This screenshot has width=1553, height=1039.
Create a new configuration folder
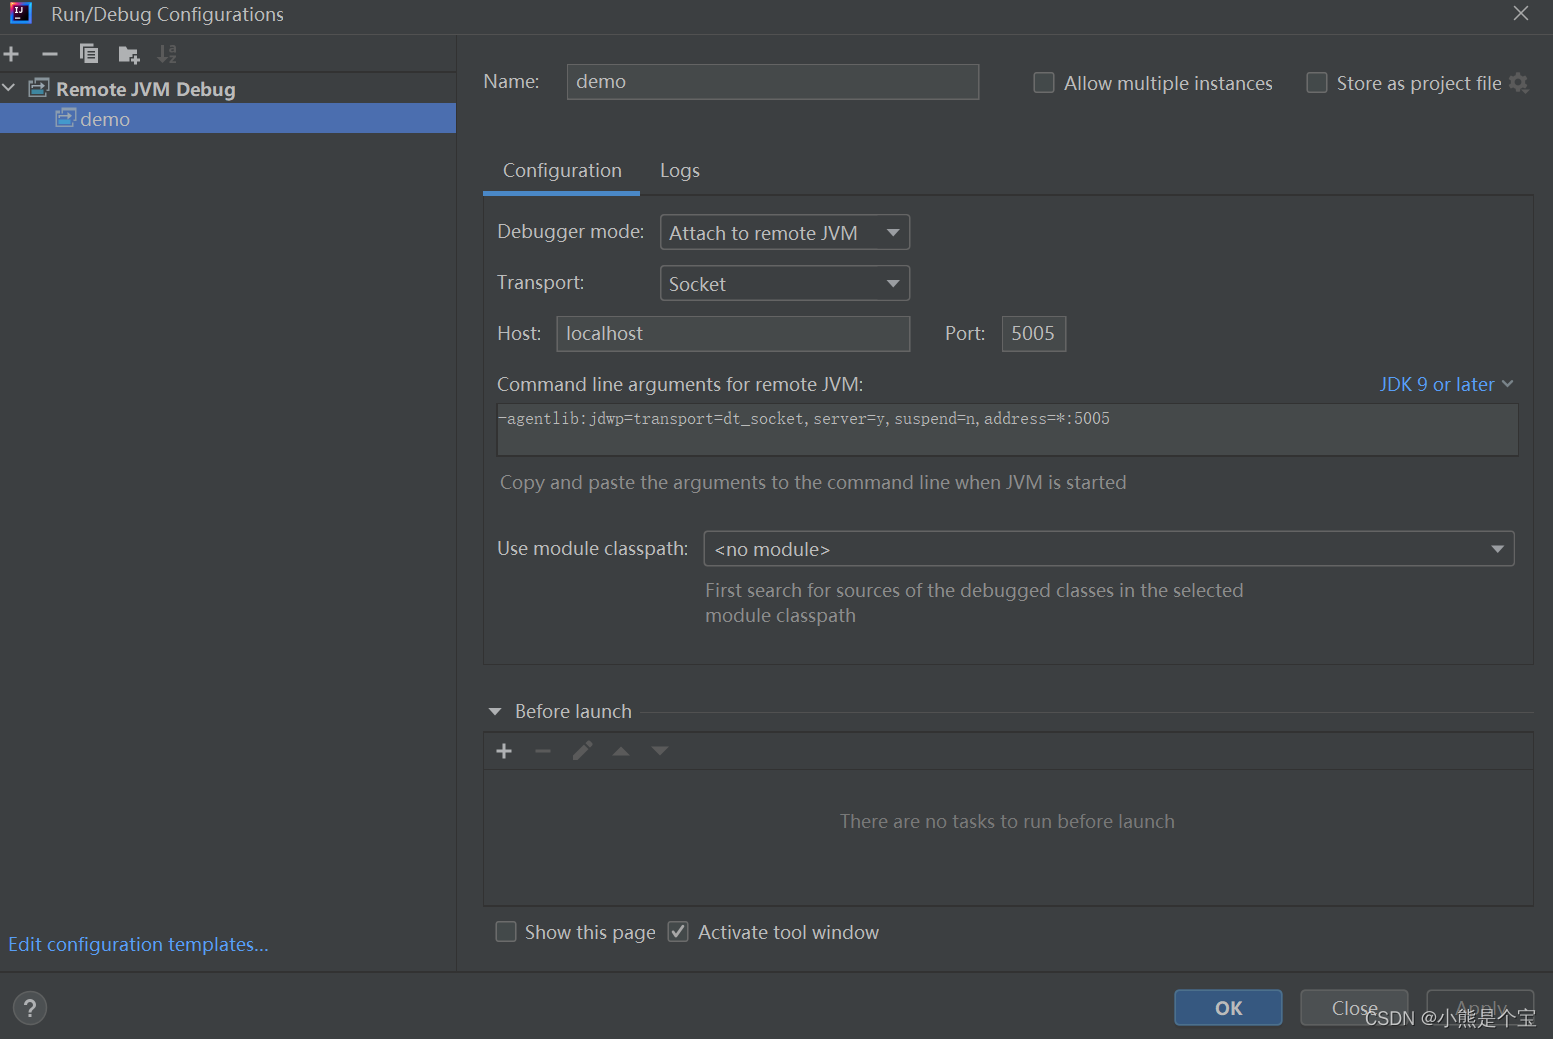(x=128, y=53)
